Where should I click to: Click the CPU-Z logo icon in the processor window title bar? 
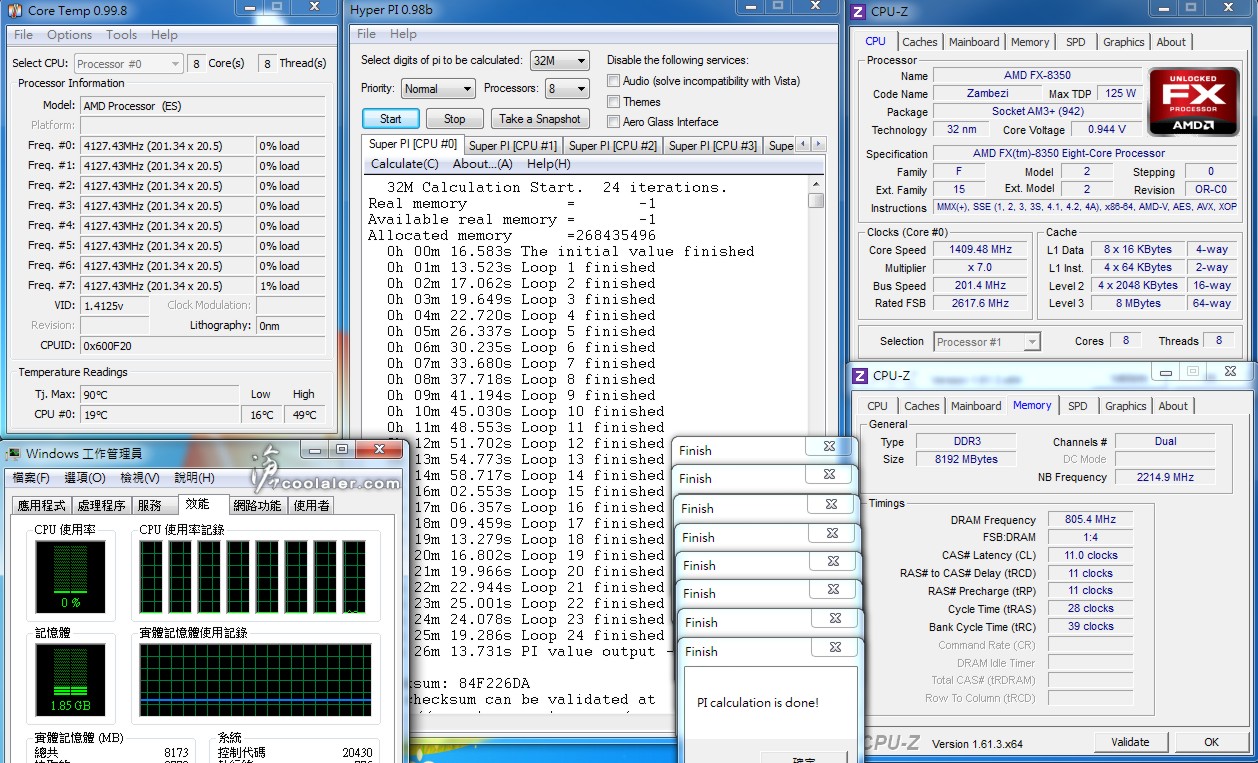click(x=858, y=12)
